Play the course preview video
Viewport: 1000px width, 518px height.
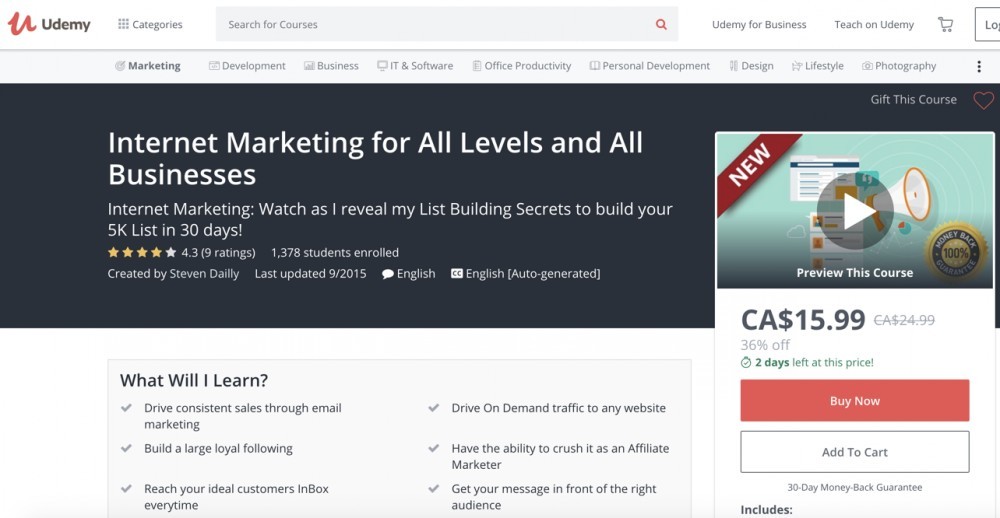(x=855, y=213)
